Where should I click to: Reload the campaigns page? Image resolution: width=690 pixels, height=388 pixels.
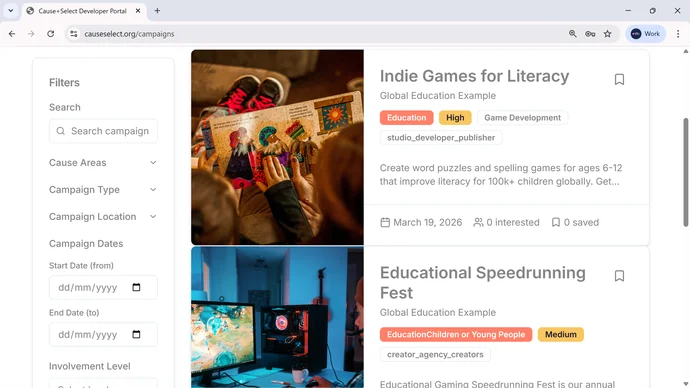[x=51, y=34]
